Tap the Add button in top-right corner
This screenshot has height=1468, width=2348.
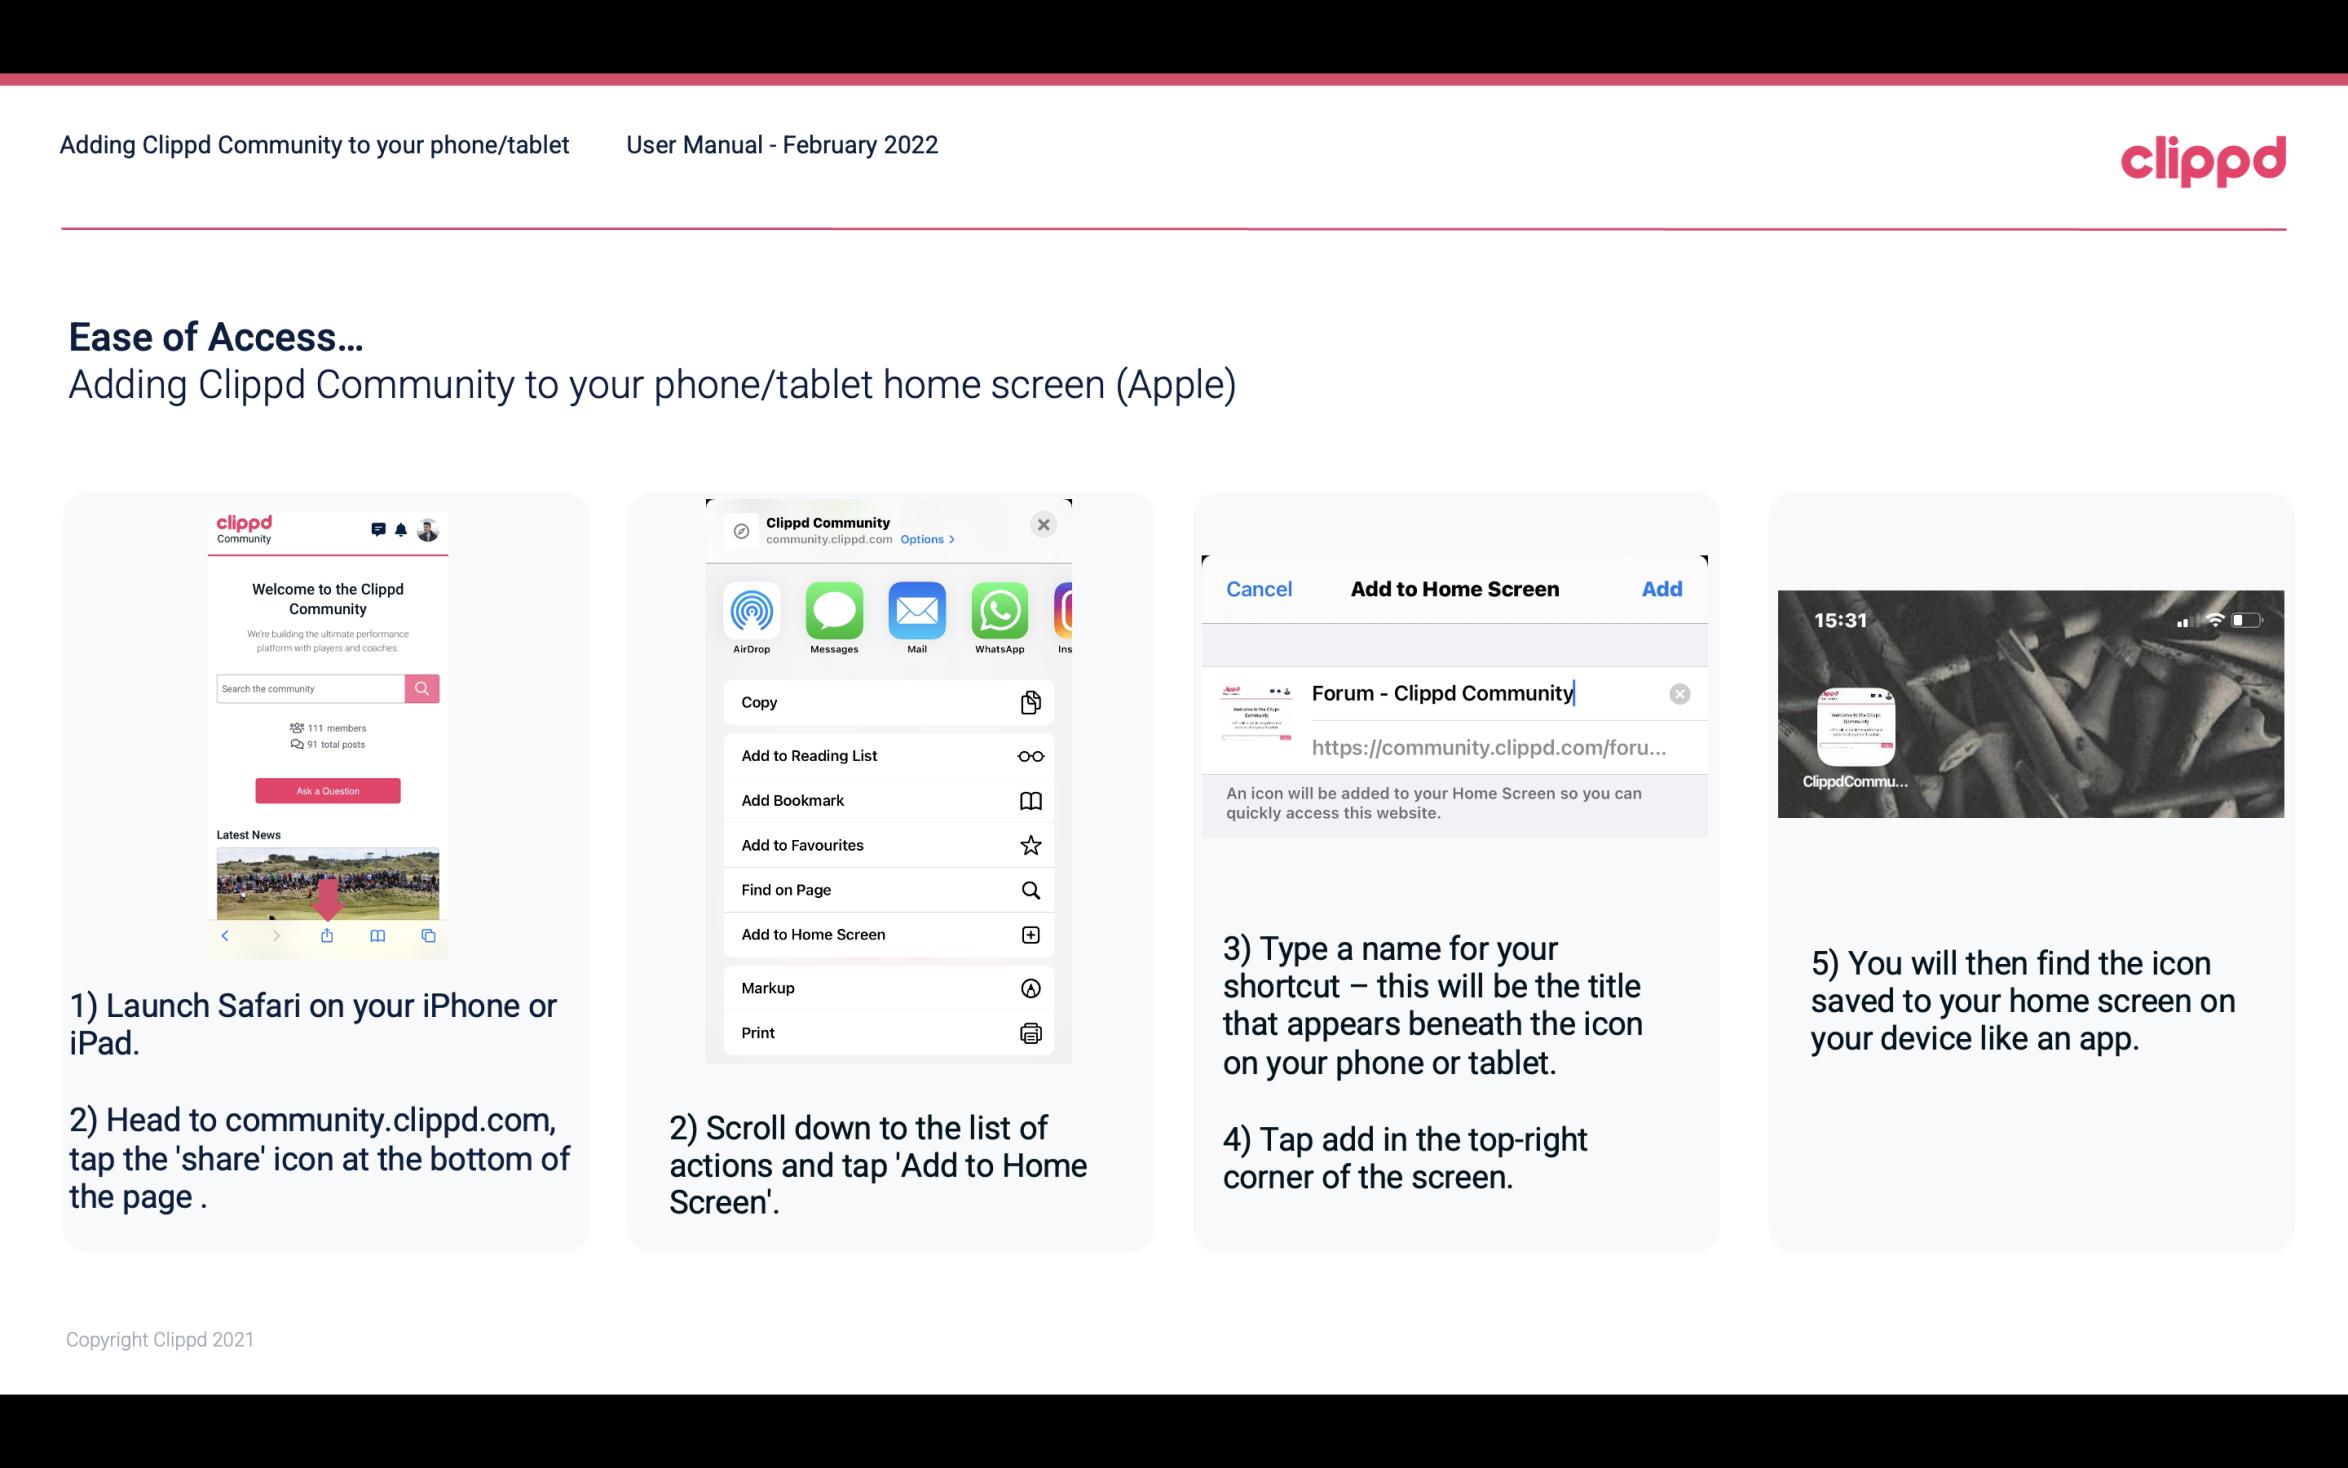[x=1662, y=587]
